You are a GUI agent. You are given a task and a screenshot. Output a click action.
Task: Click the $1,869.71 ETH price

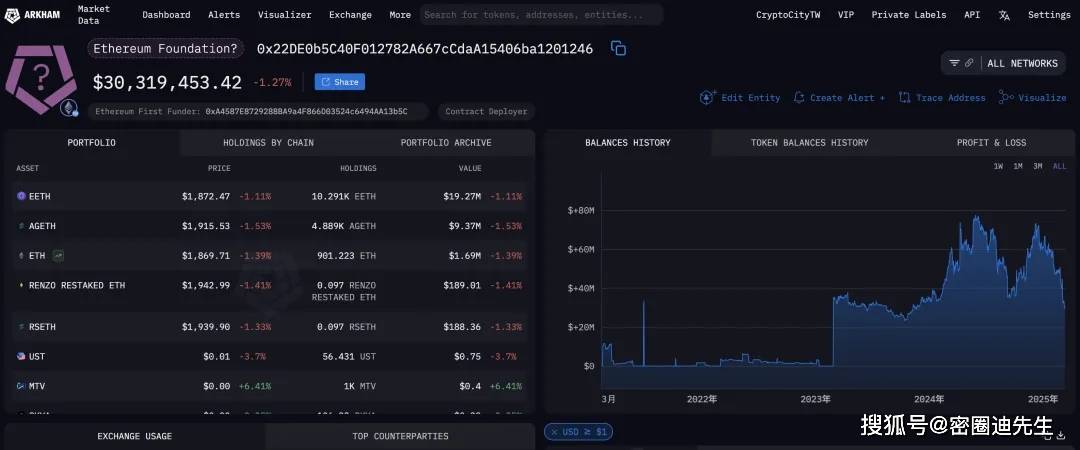[x=206, y=256]
